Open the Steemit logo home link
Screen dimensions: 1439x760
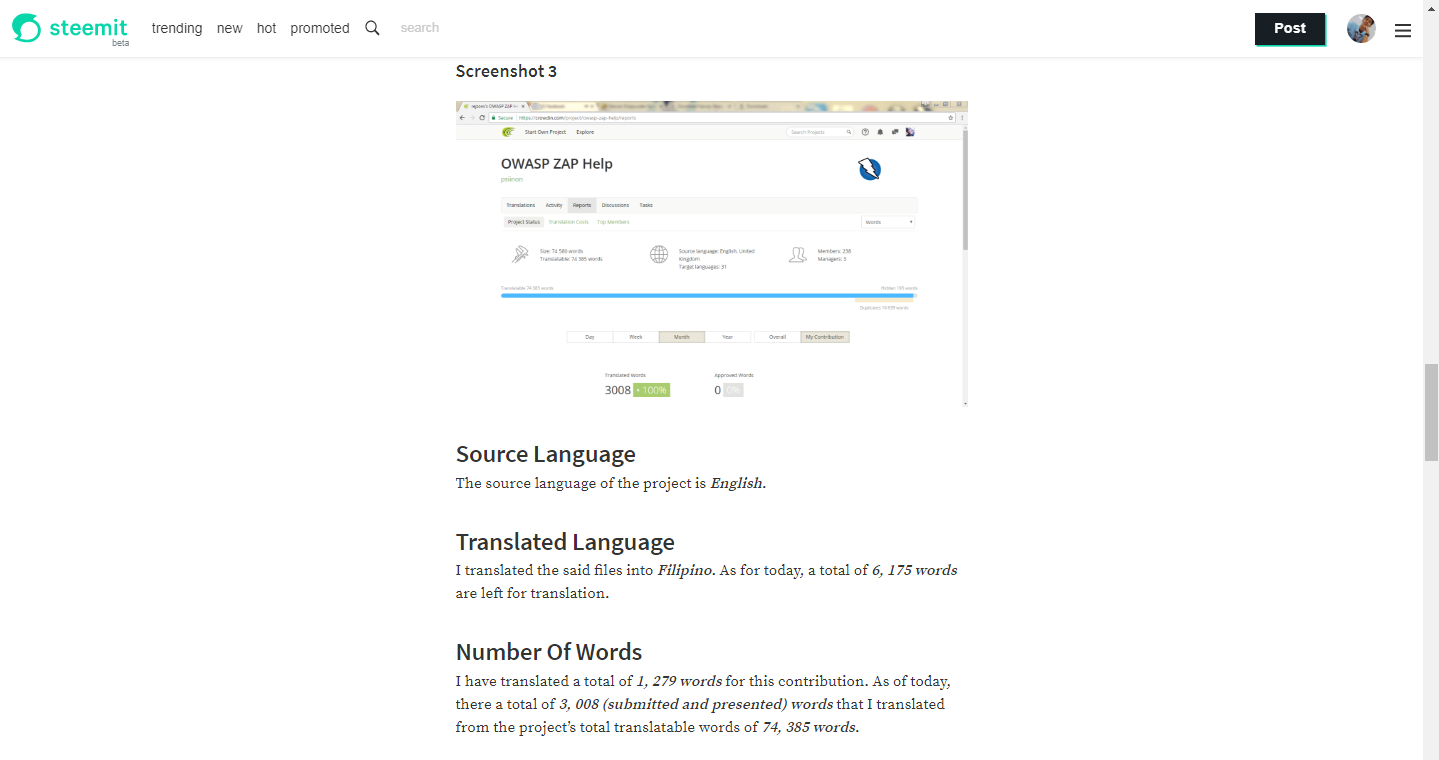[70, 28]
